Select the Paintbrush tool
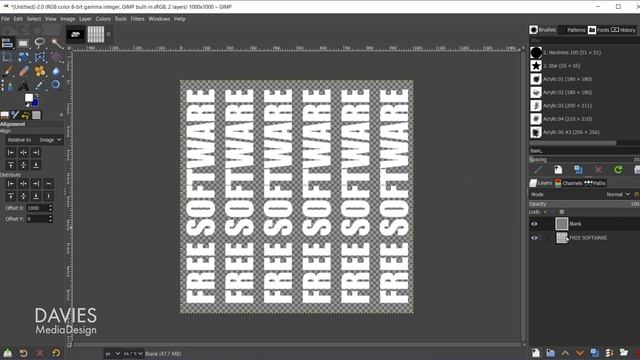This screenshot has height=360, width=640. [x=7, y=72]
